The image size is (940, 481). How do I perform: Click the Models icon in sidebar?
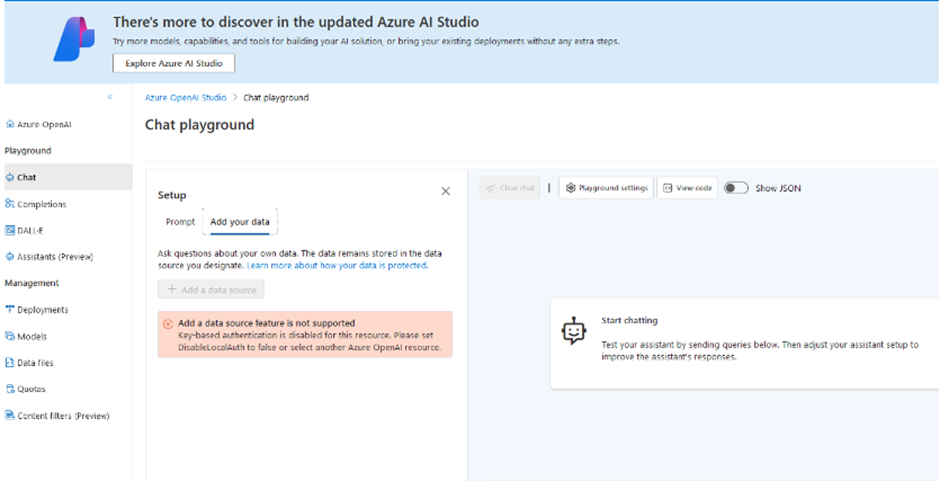(9, 336)
